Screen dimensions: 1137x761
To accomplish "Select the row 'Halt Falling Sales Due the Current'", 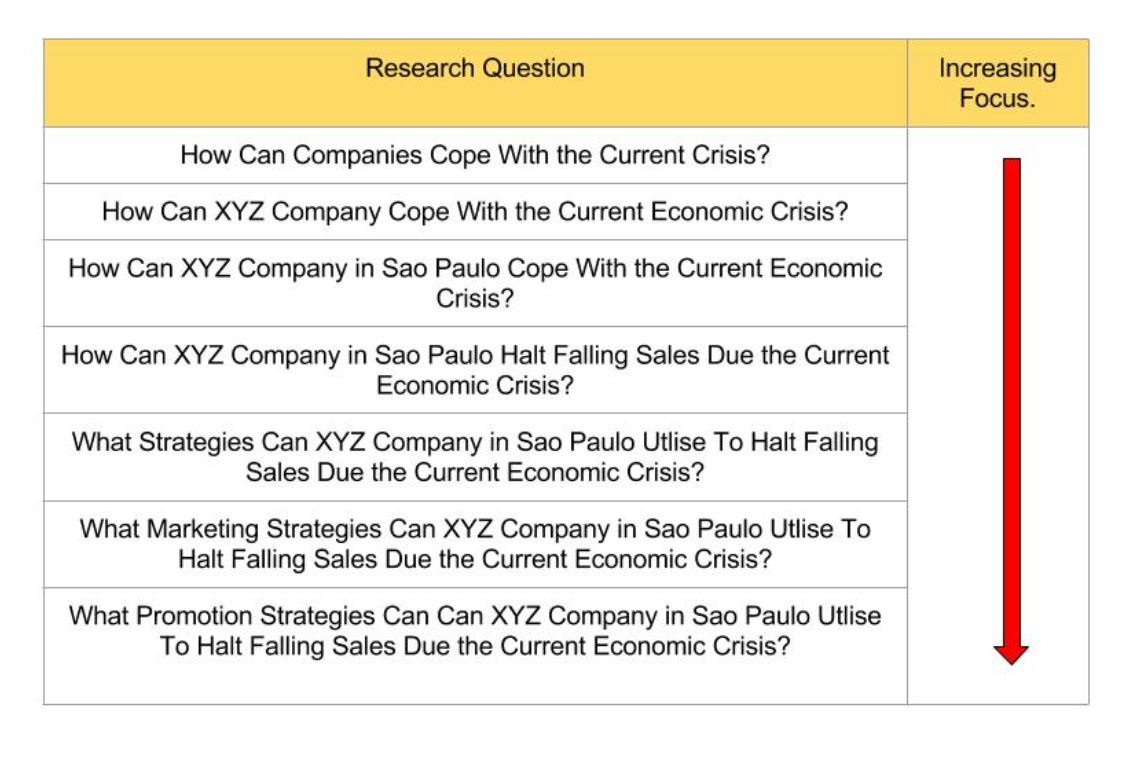I will tap(475, 370).
